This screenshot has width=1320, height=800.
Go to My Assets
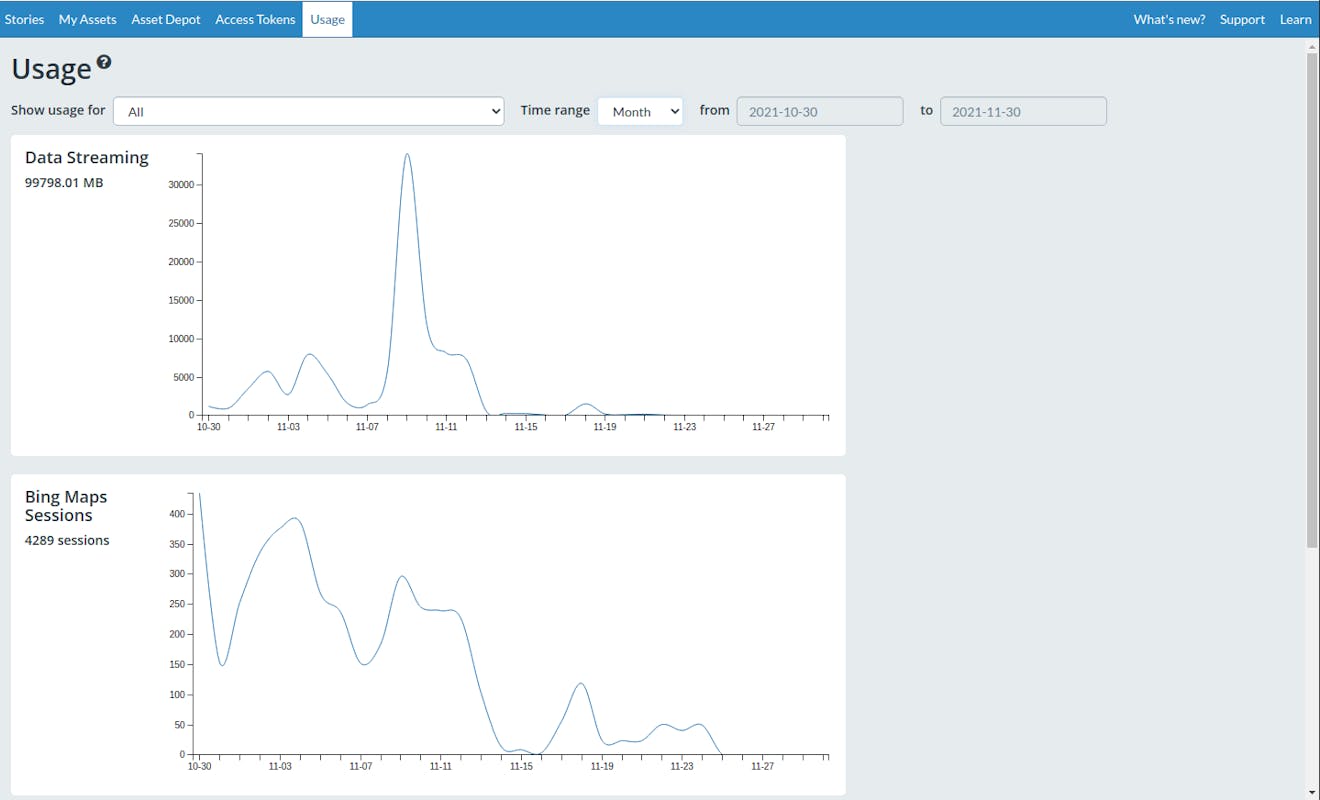pos(87,19)
